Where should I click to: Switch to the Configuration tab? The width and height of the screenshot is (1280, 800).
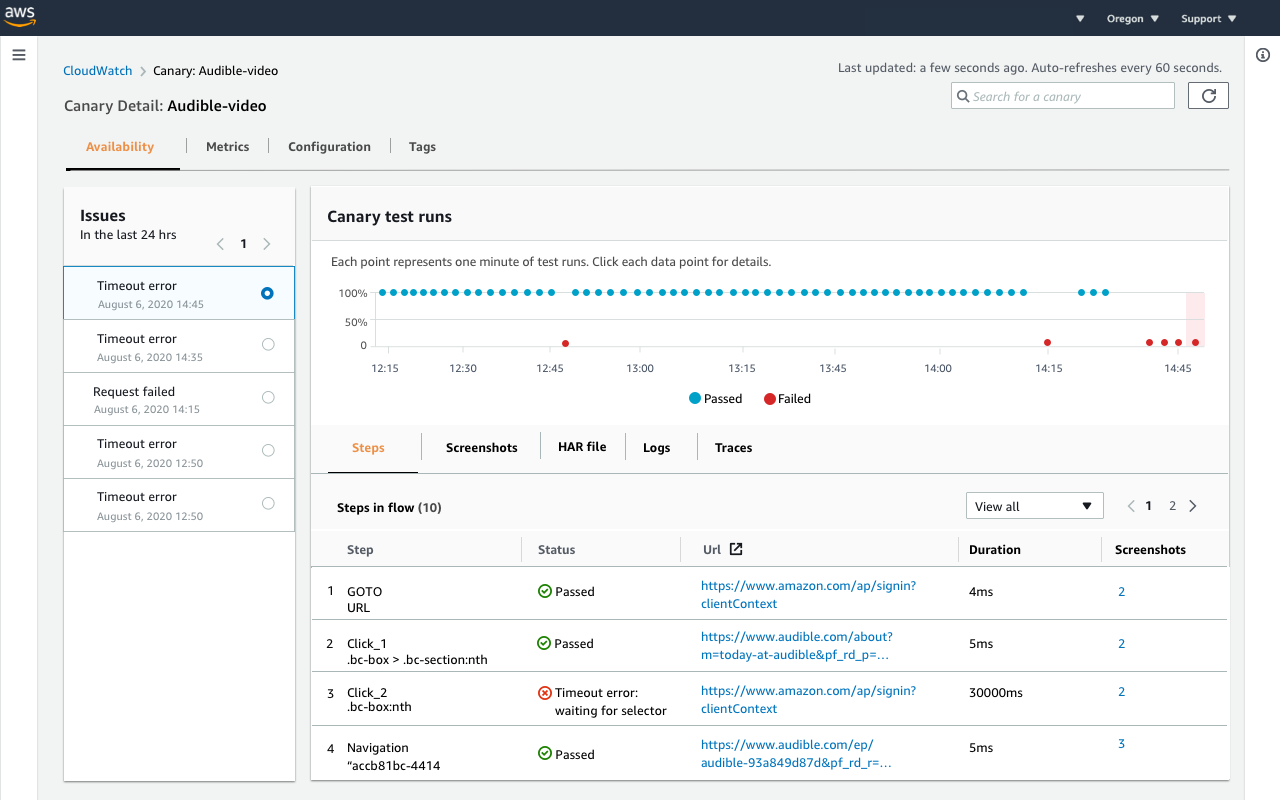[329, 146]
